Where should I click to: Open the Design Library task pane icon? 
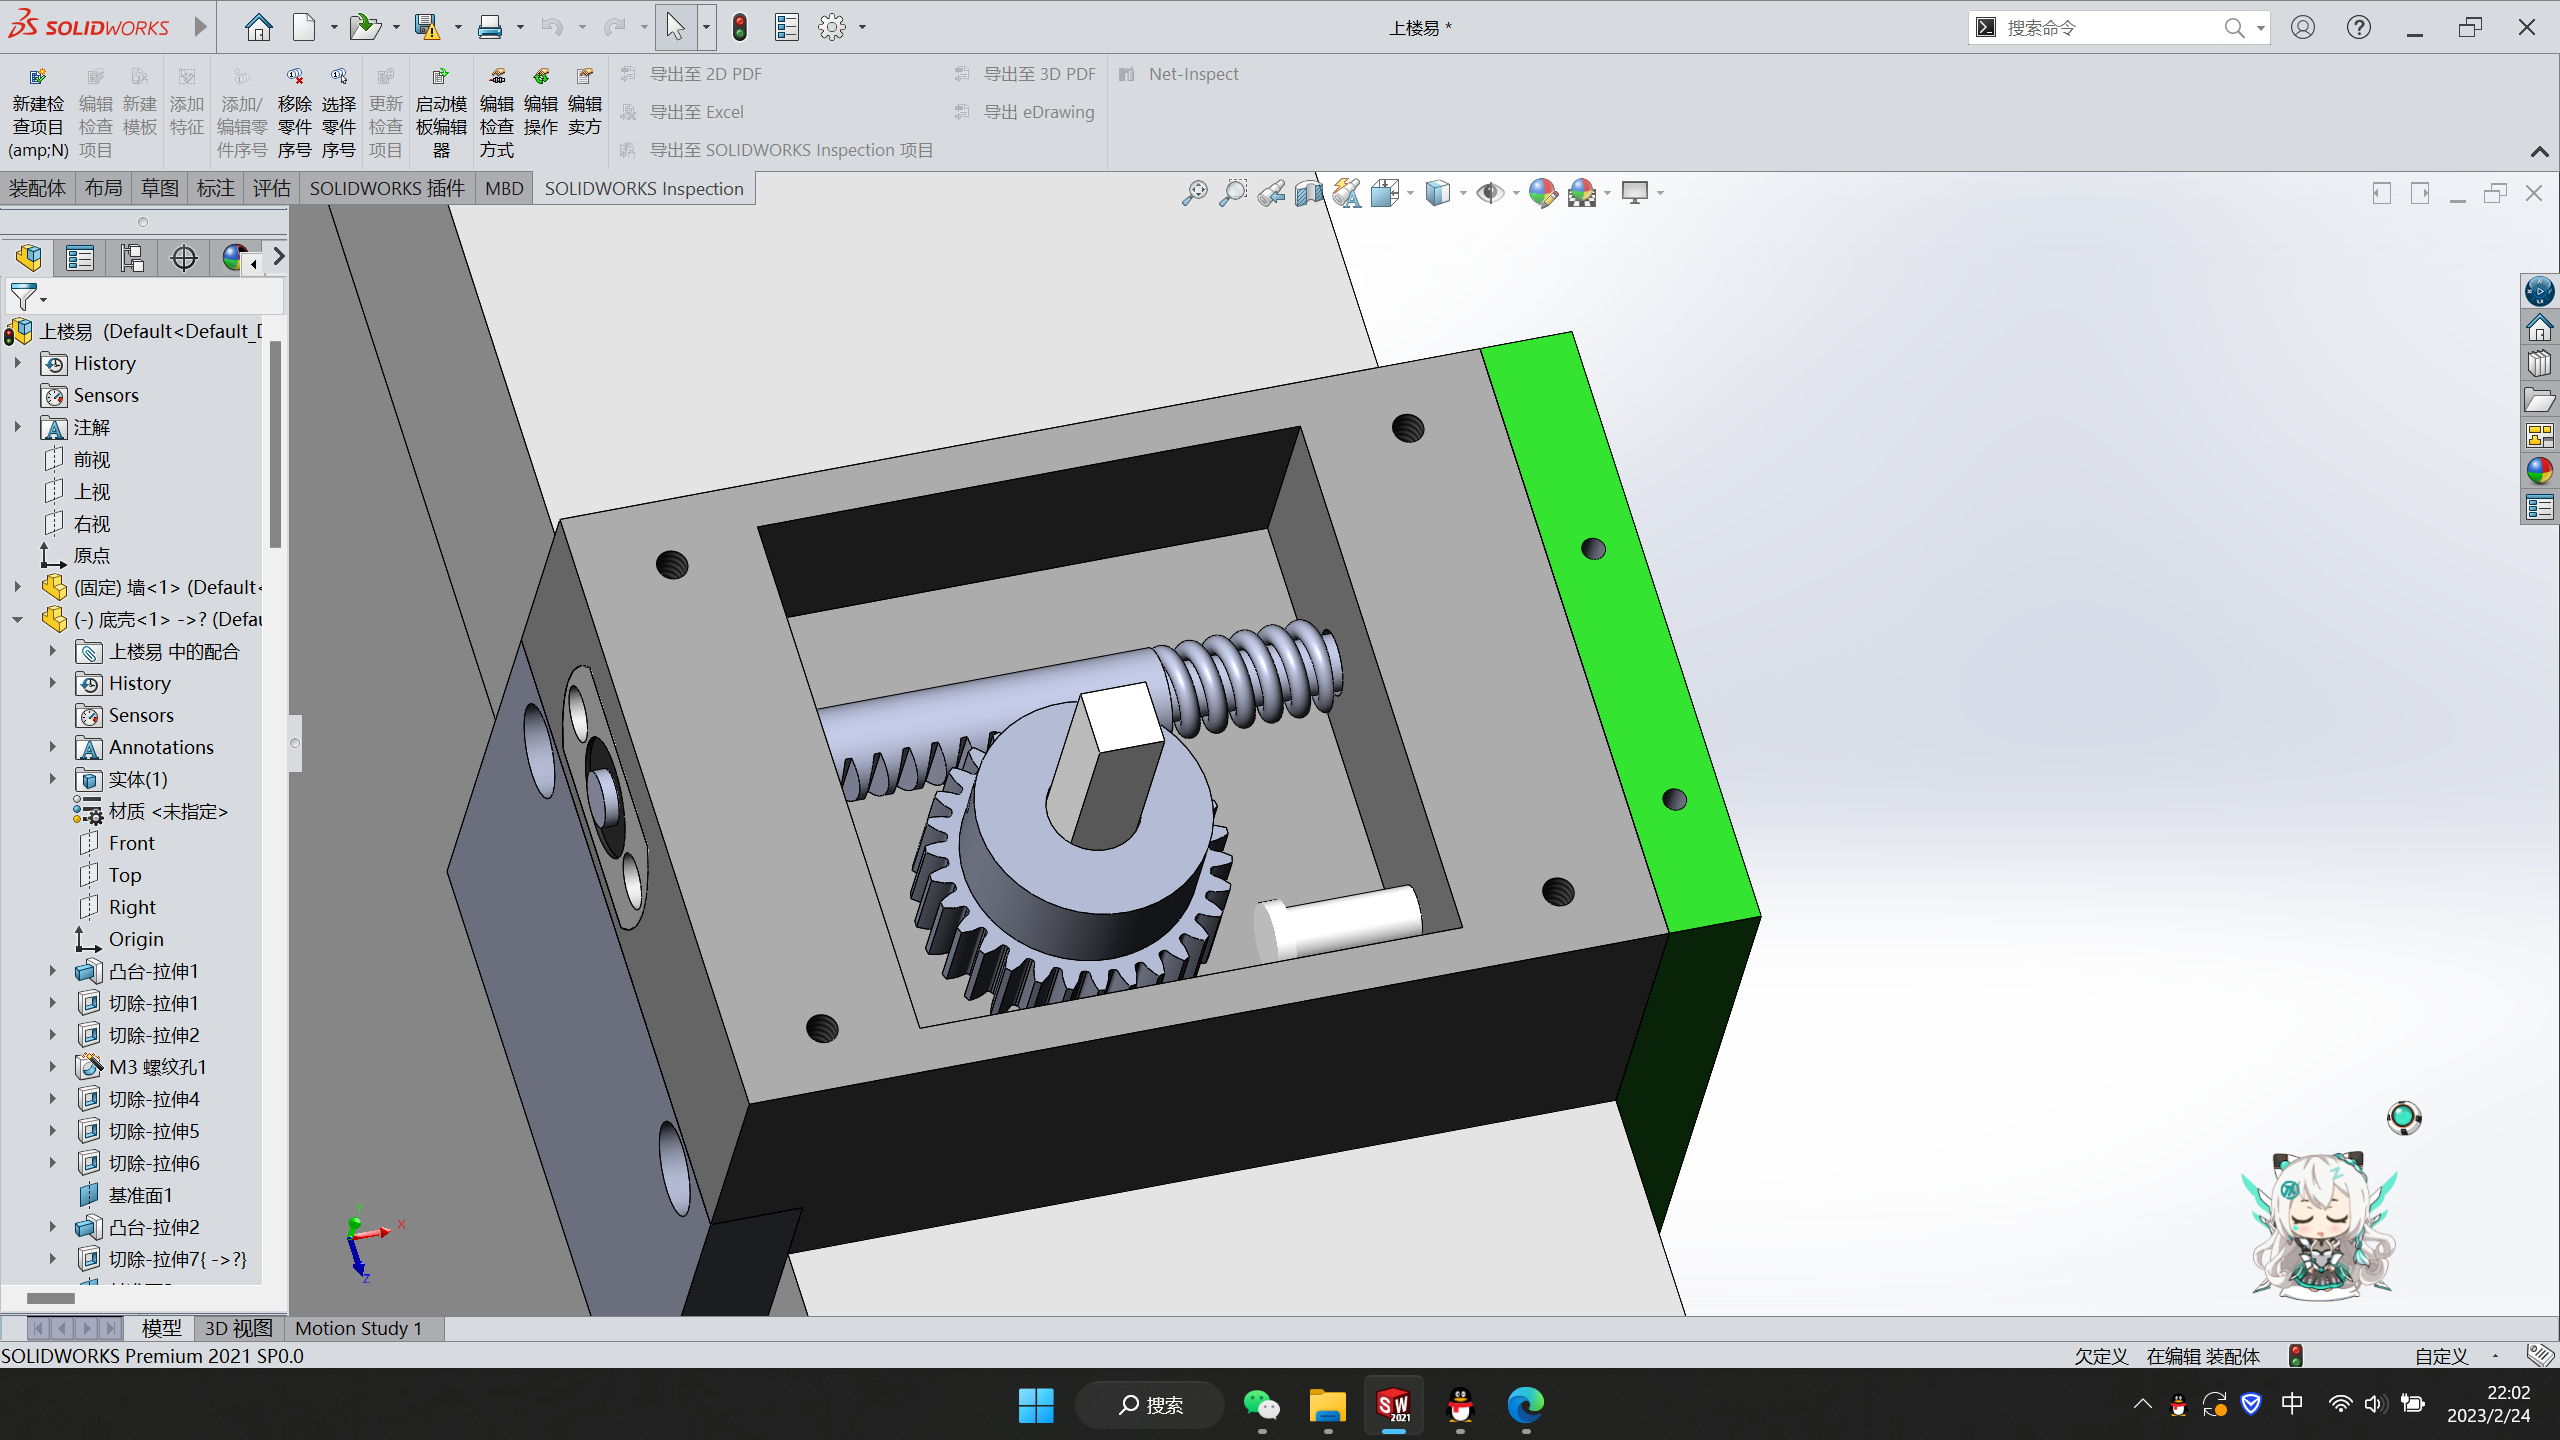click(2539, 364)
